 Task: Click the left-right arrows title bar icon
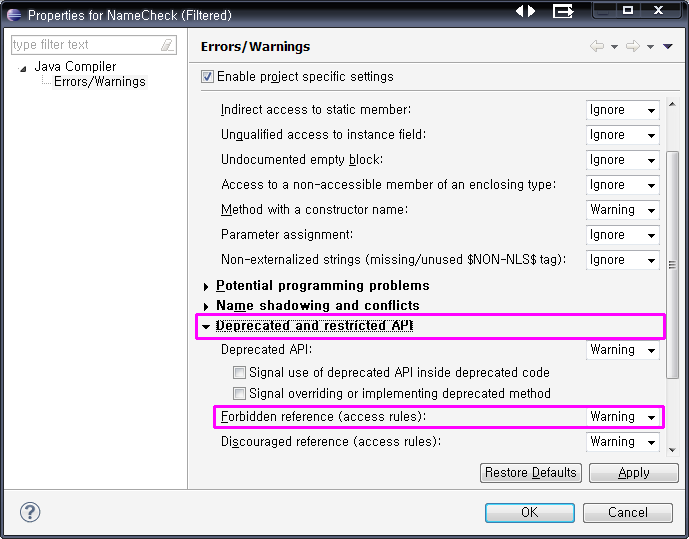pyautogui.click(x=526, y=11)
